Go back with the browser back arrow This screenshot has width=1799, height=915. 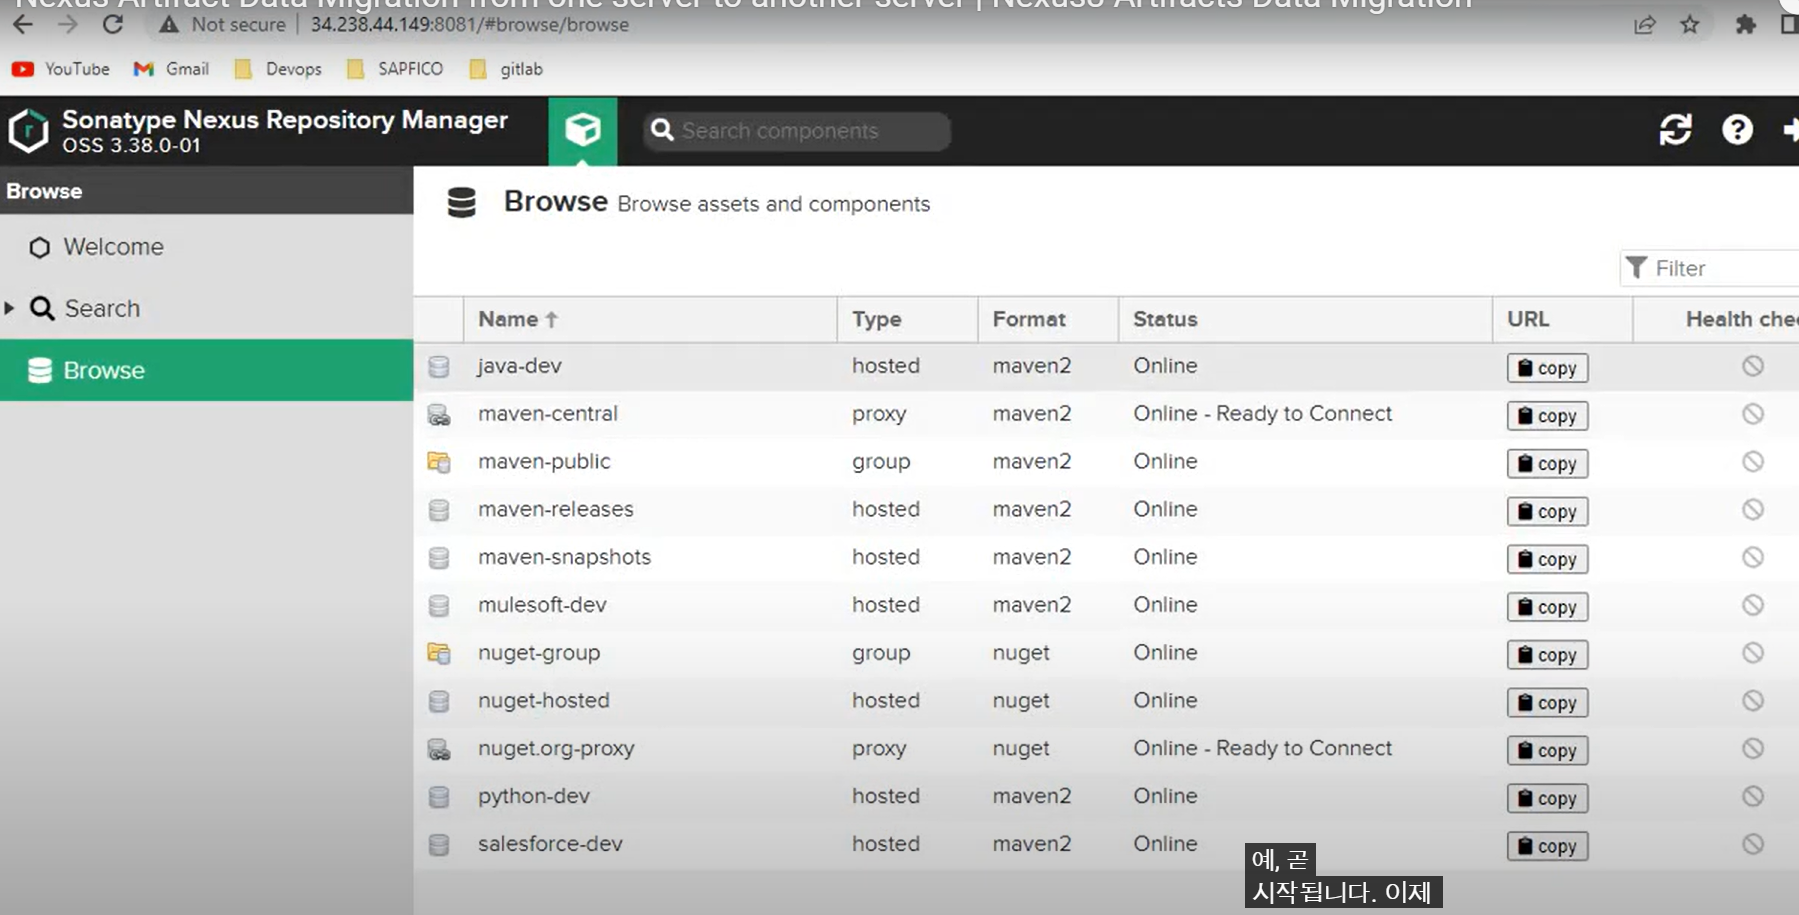coord(23,24)
